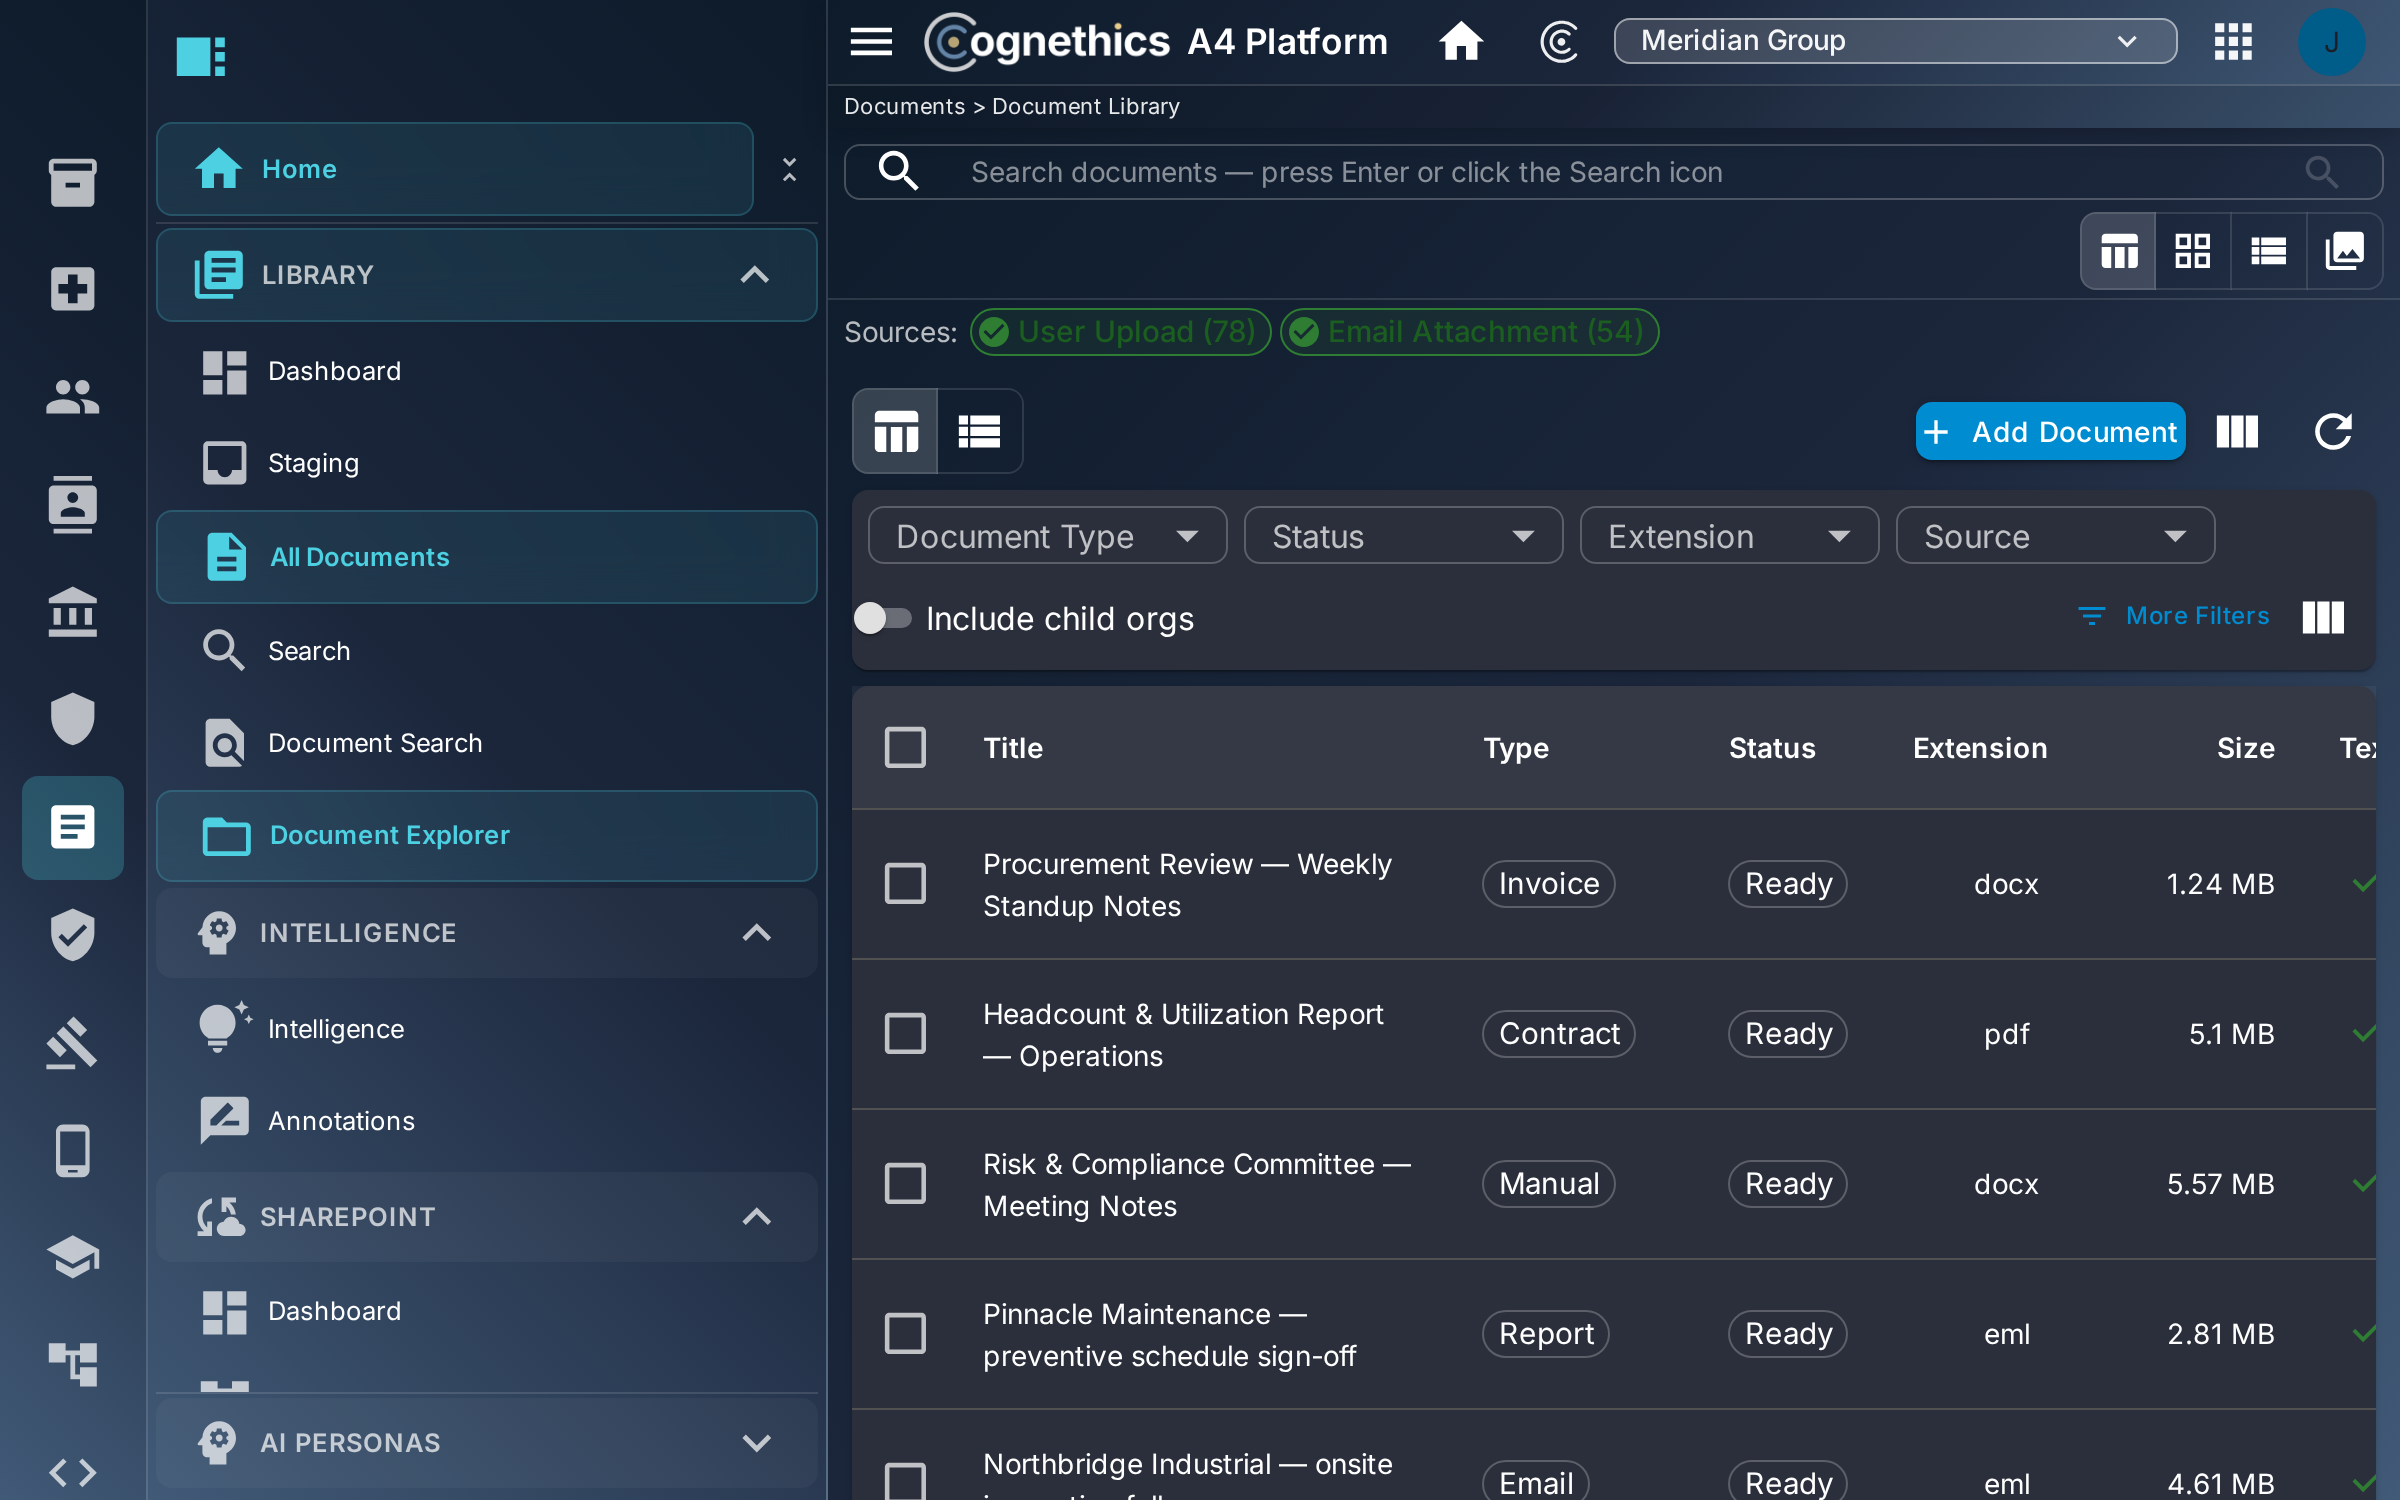
Task: Click the refresh icon beside Add Document
Action: pos(2333,432)
